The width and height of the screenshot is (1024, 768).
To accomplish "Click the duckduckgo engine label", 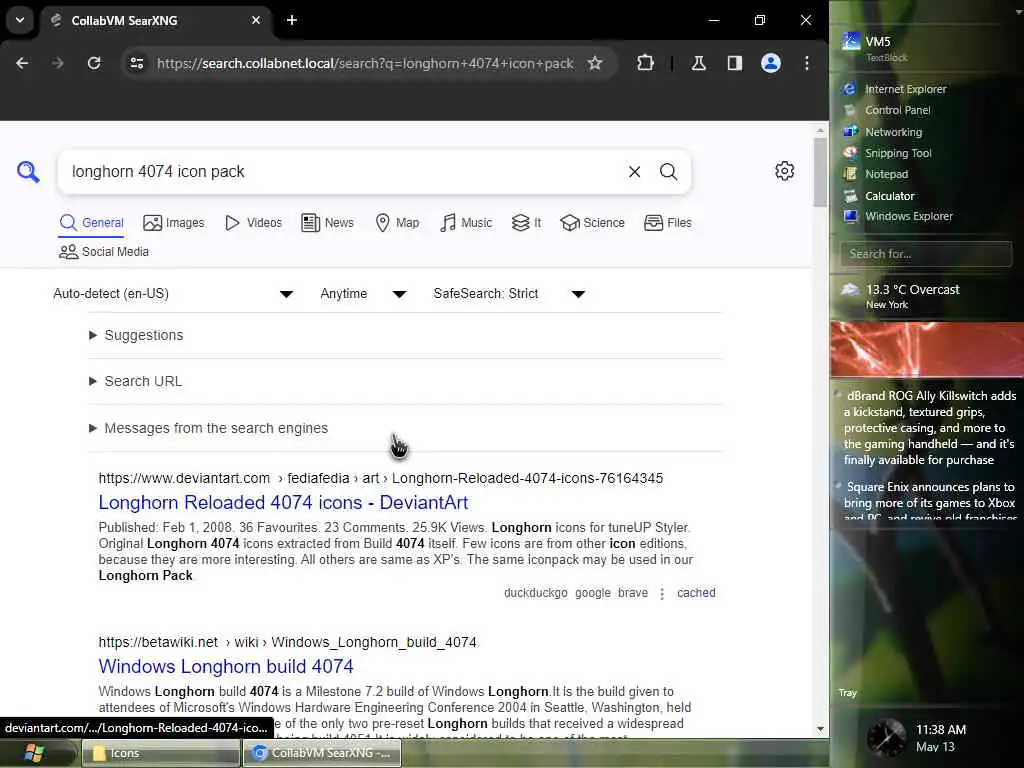I will point(536,593).
